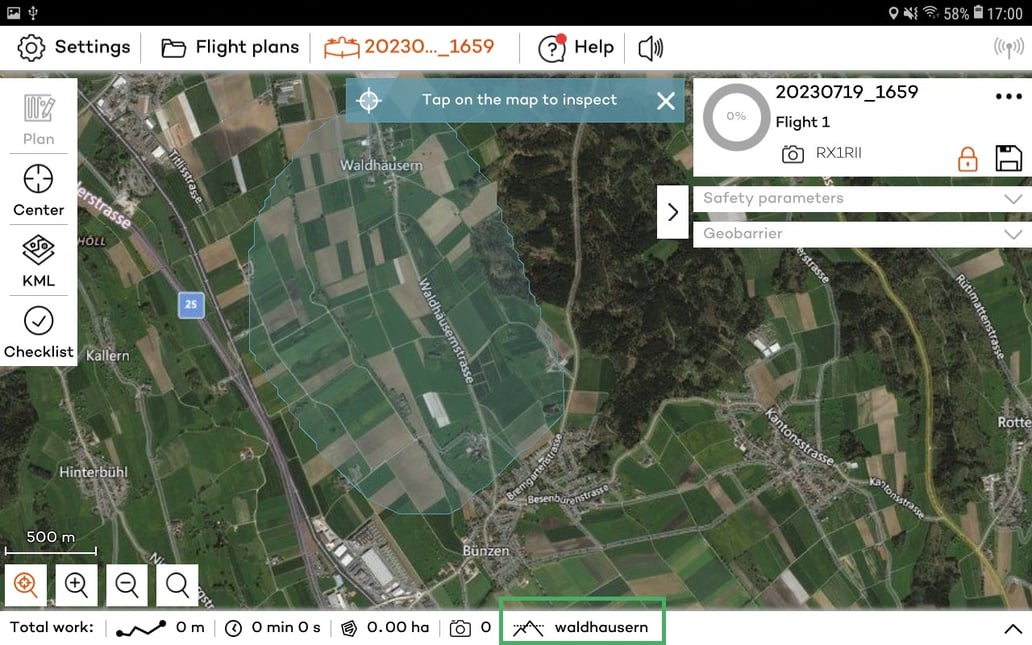The image size is (1032, 645).
Task: Mute app sounds via the speaker icon
Action: coord(650,47)
